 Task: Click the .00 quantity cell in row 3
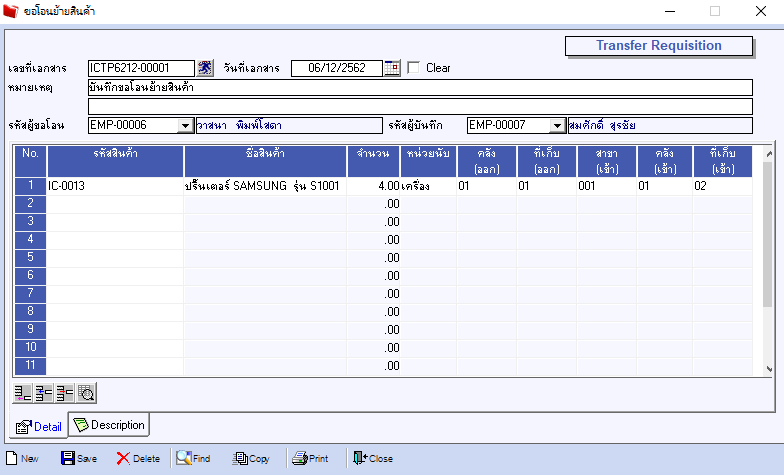coord(373,222)
